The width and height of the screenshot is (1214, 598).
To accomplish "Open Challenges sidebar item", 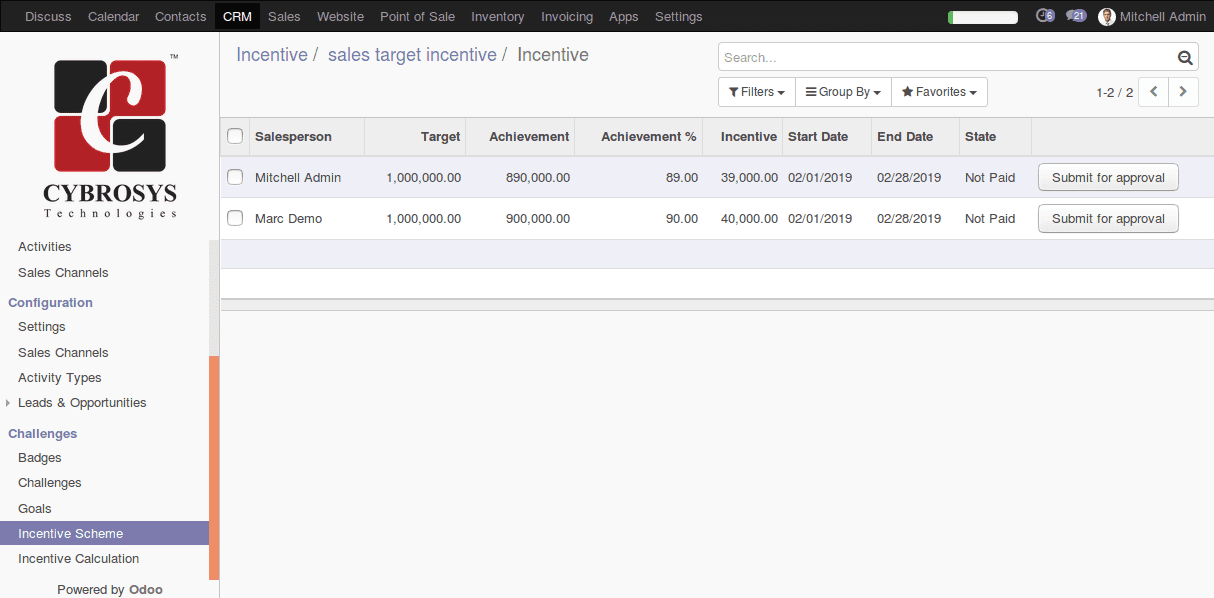I will pos(50,482).
